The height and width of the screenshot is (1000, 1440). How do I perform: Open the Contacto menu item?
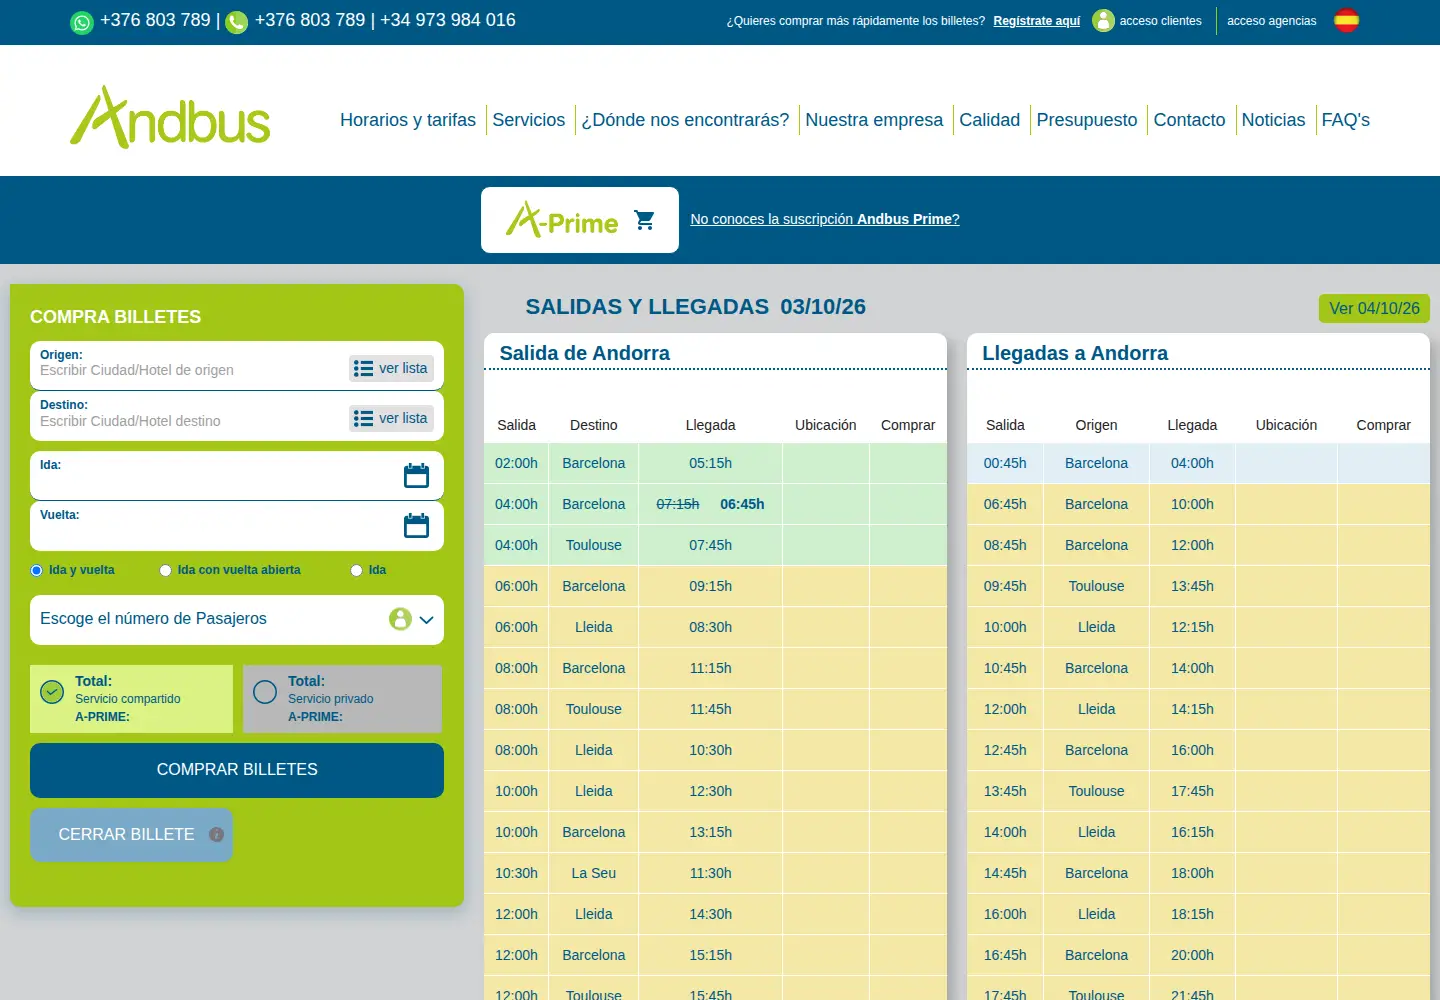(x=1189, y=120)
